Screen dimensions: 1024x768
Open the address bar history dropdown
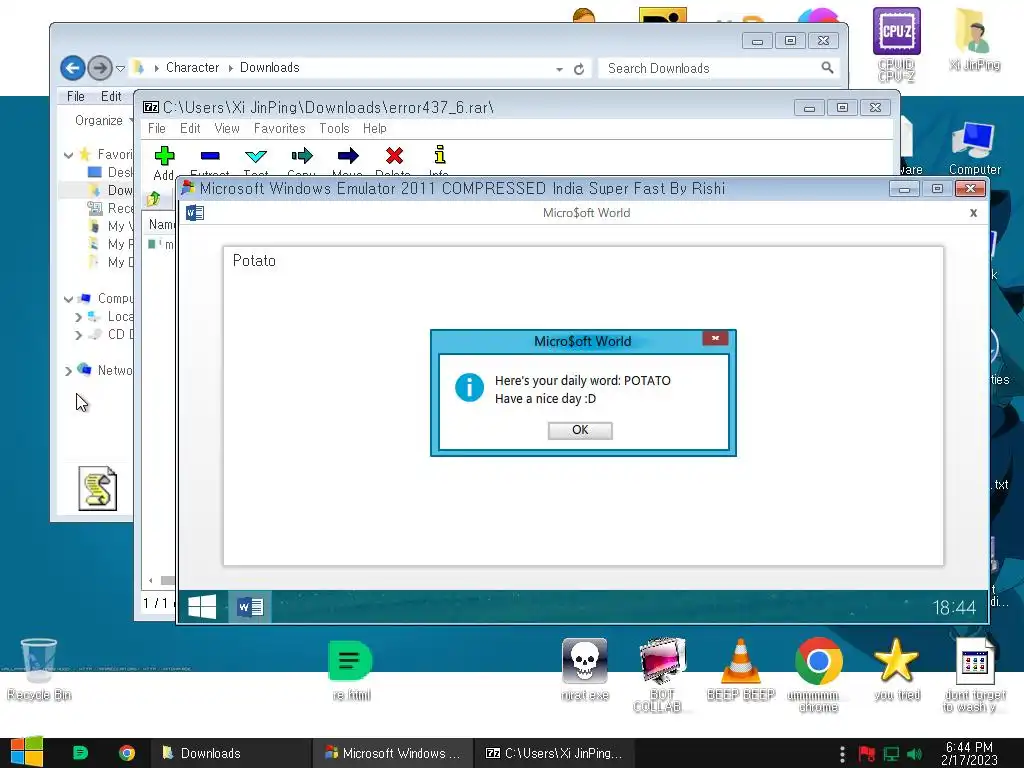(560, 69)
